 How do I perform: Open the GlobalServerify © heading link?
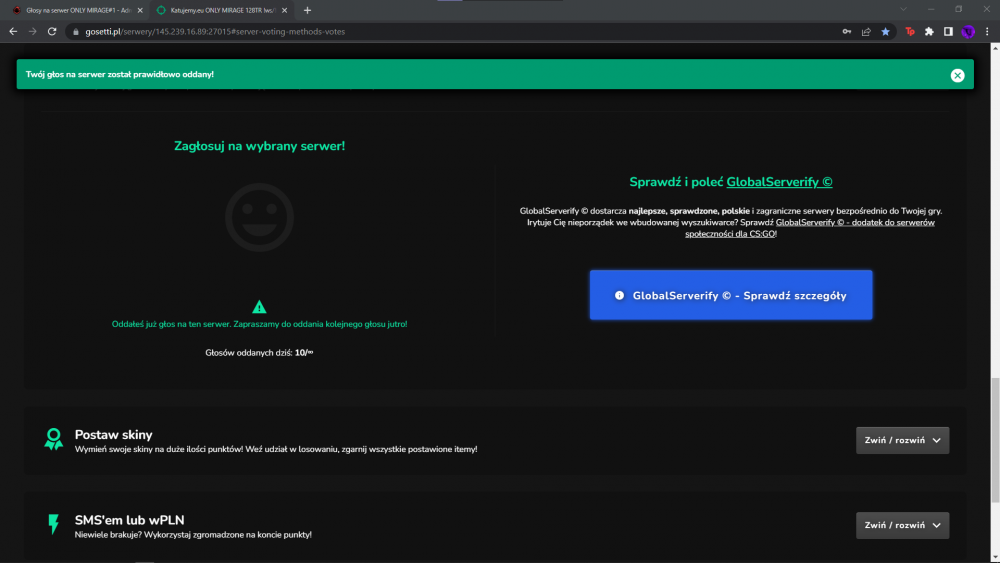[x=779, y=182]
